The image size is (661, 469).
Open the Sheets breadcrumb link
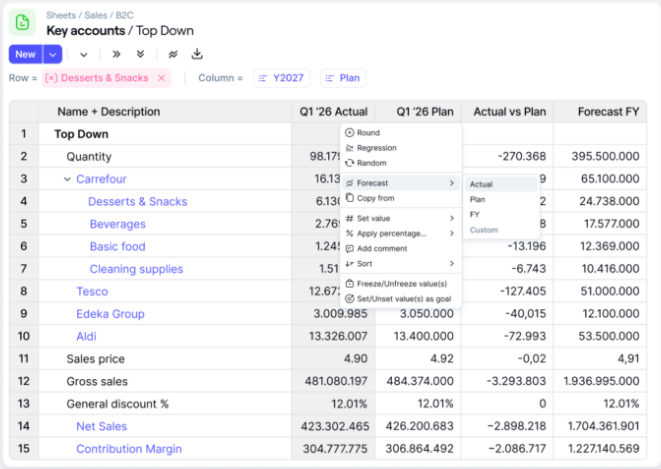[61, 16]
